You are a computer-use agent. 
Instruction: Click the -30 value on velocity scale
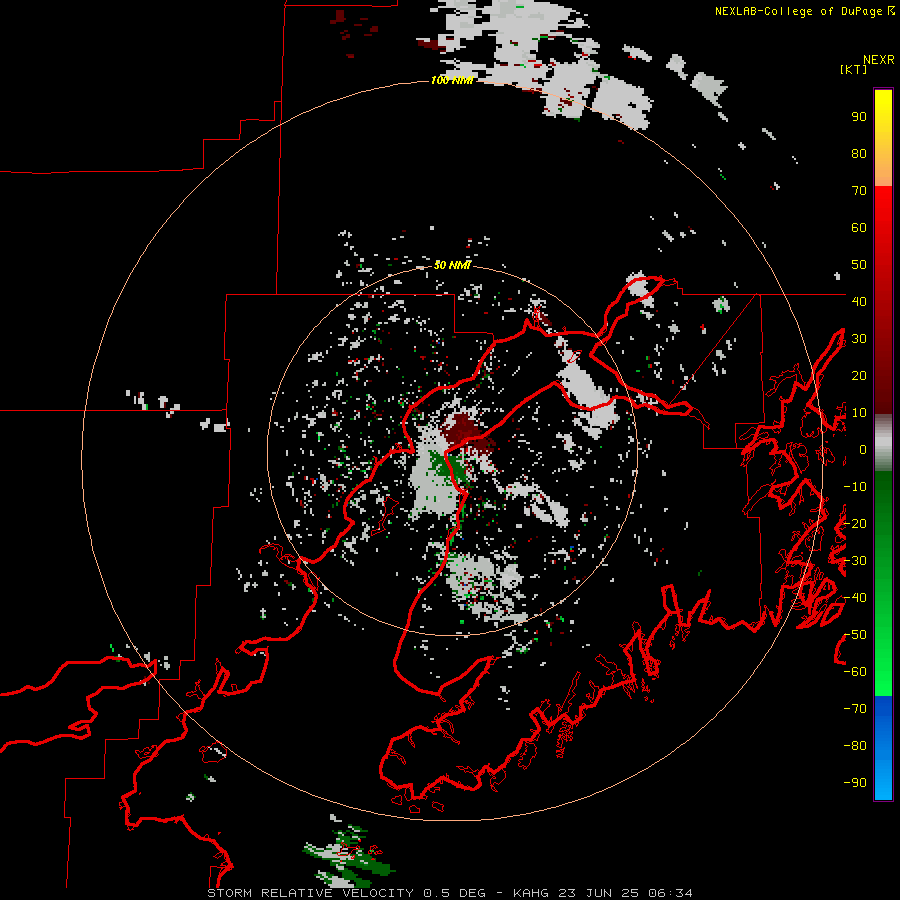[855, 561]
